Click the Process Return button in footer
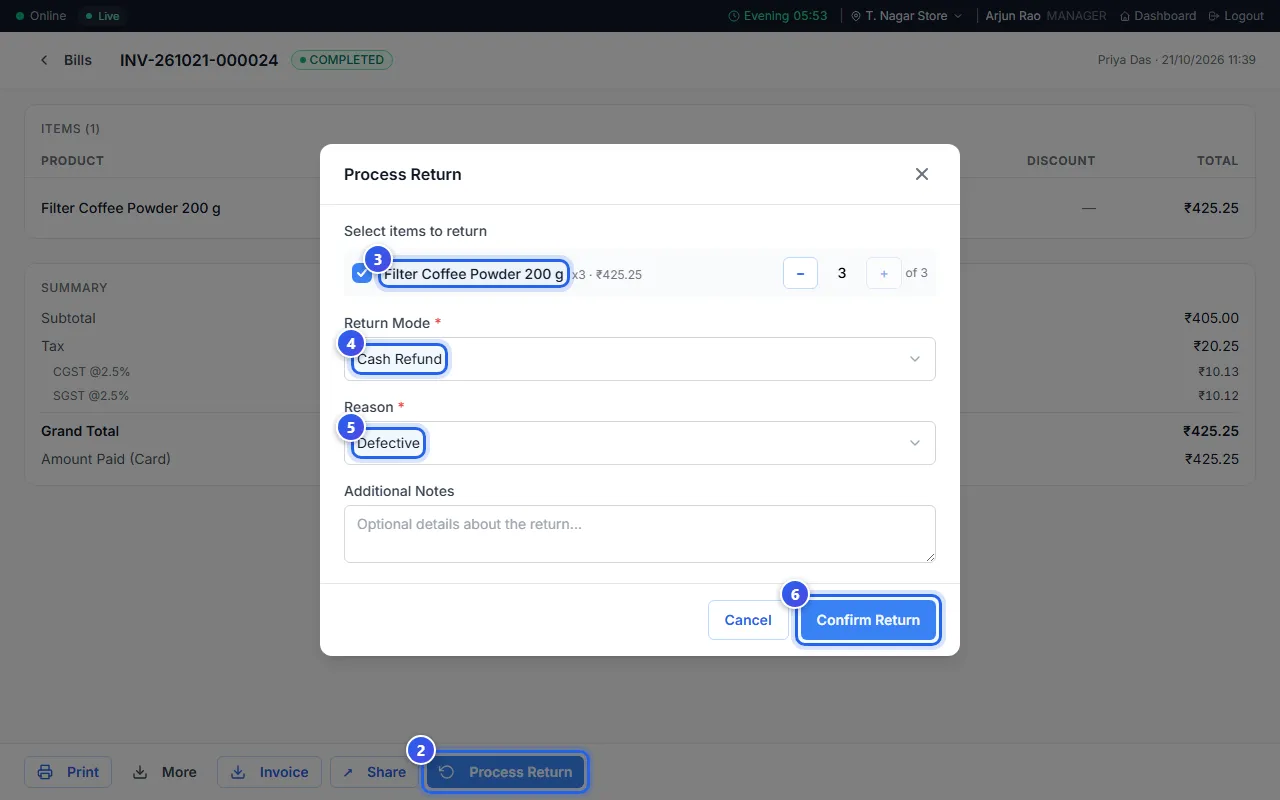The image size is (1280, 800). [x=506, y=772]
